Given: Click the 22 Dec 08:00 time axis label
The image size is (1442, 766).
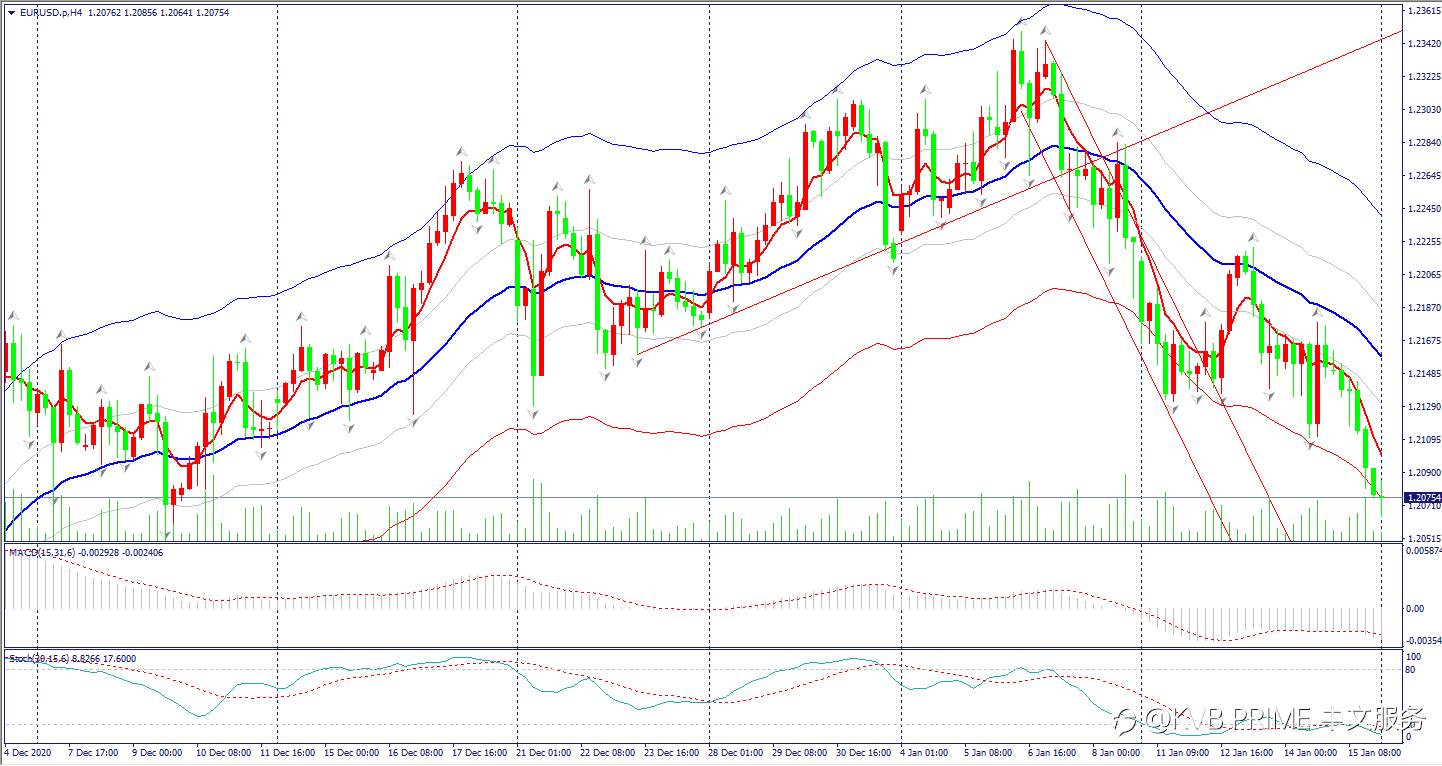Looking at the screenshot, I should [608, 753].
